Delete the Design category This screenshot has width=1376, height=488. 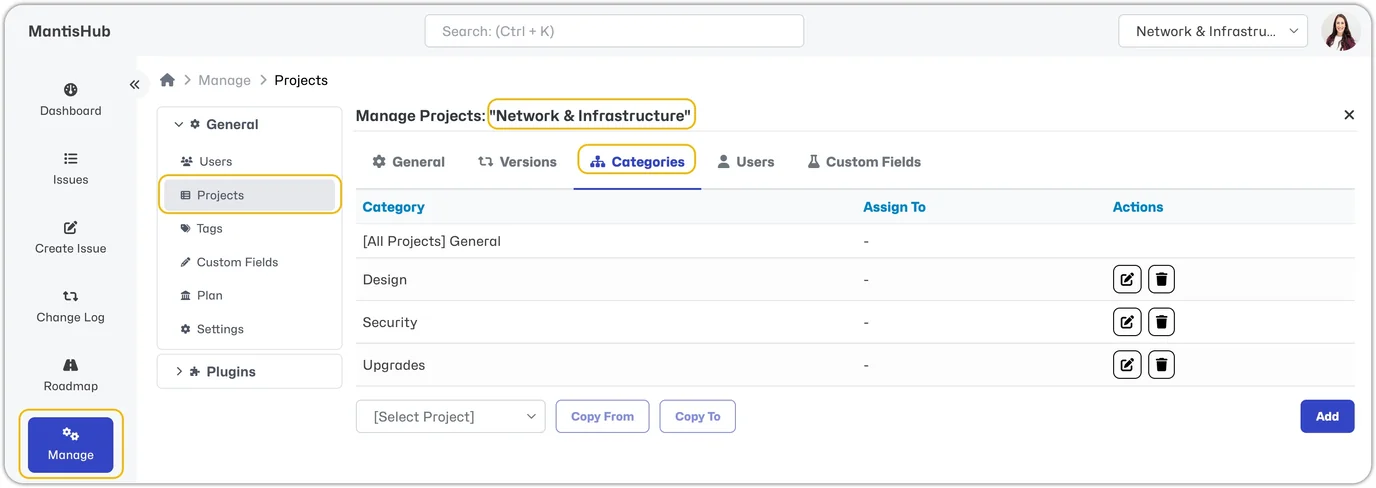point(1161,279)
